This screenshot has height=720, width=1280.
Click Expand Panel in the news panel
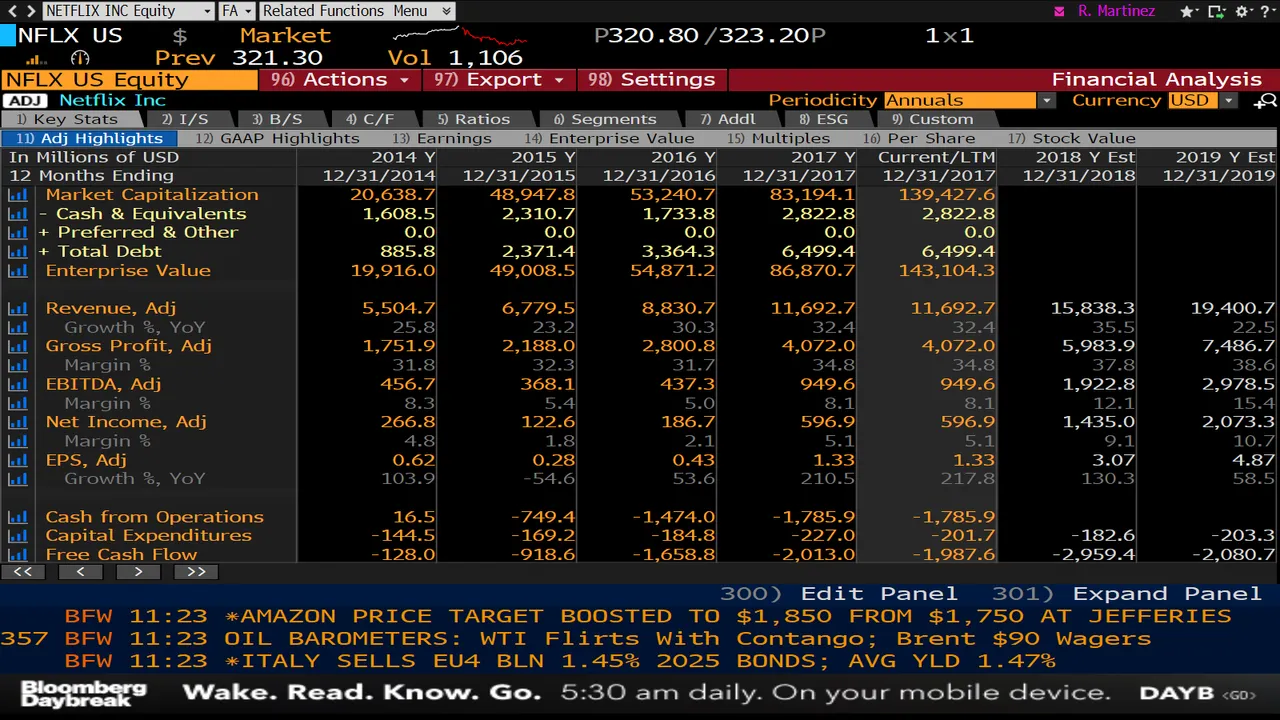point(1127,594)
